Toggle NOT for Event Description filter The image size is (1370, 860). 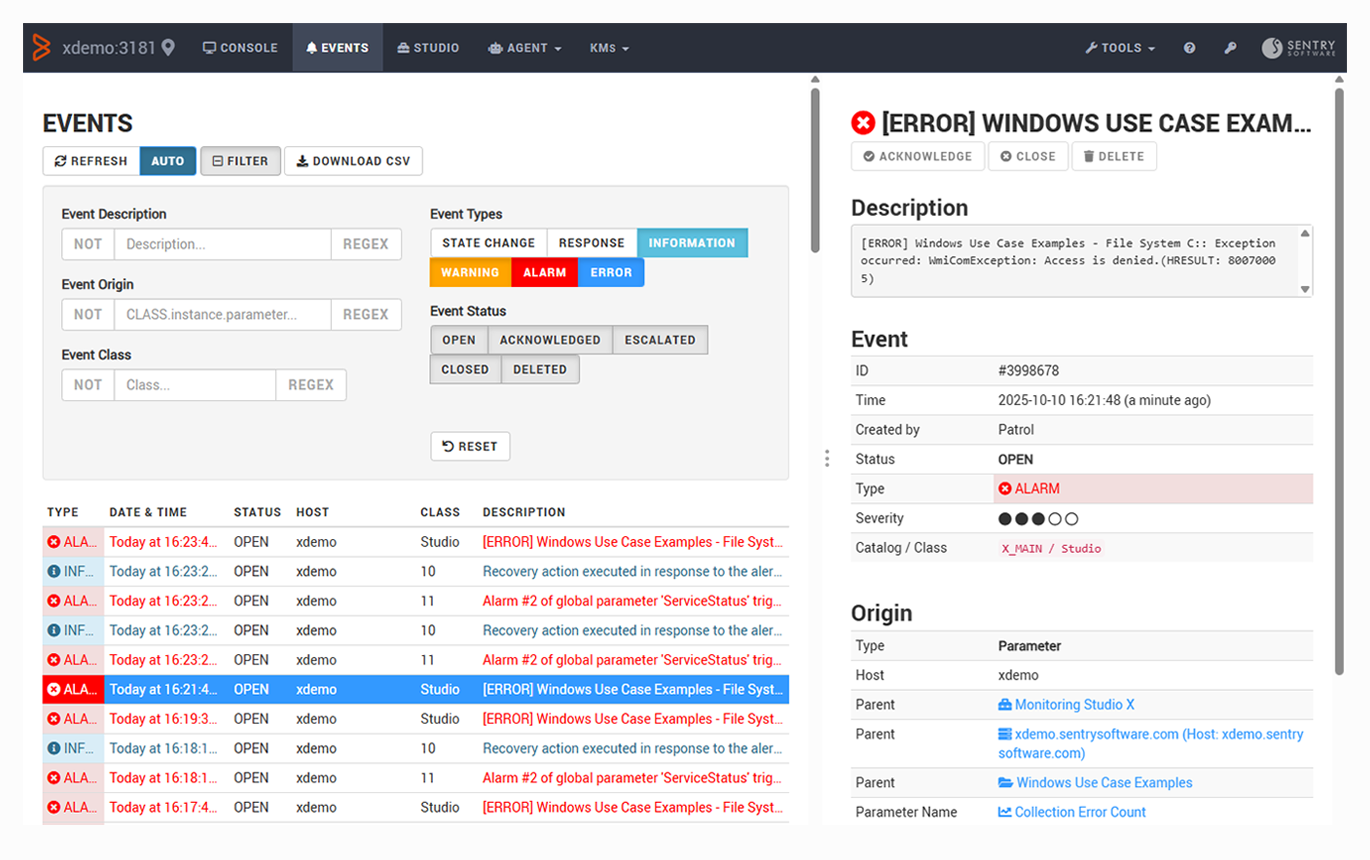[88, 244]
